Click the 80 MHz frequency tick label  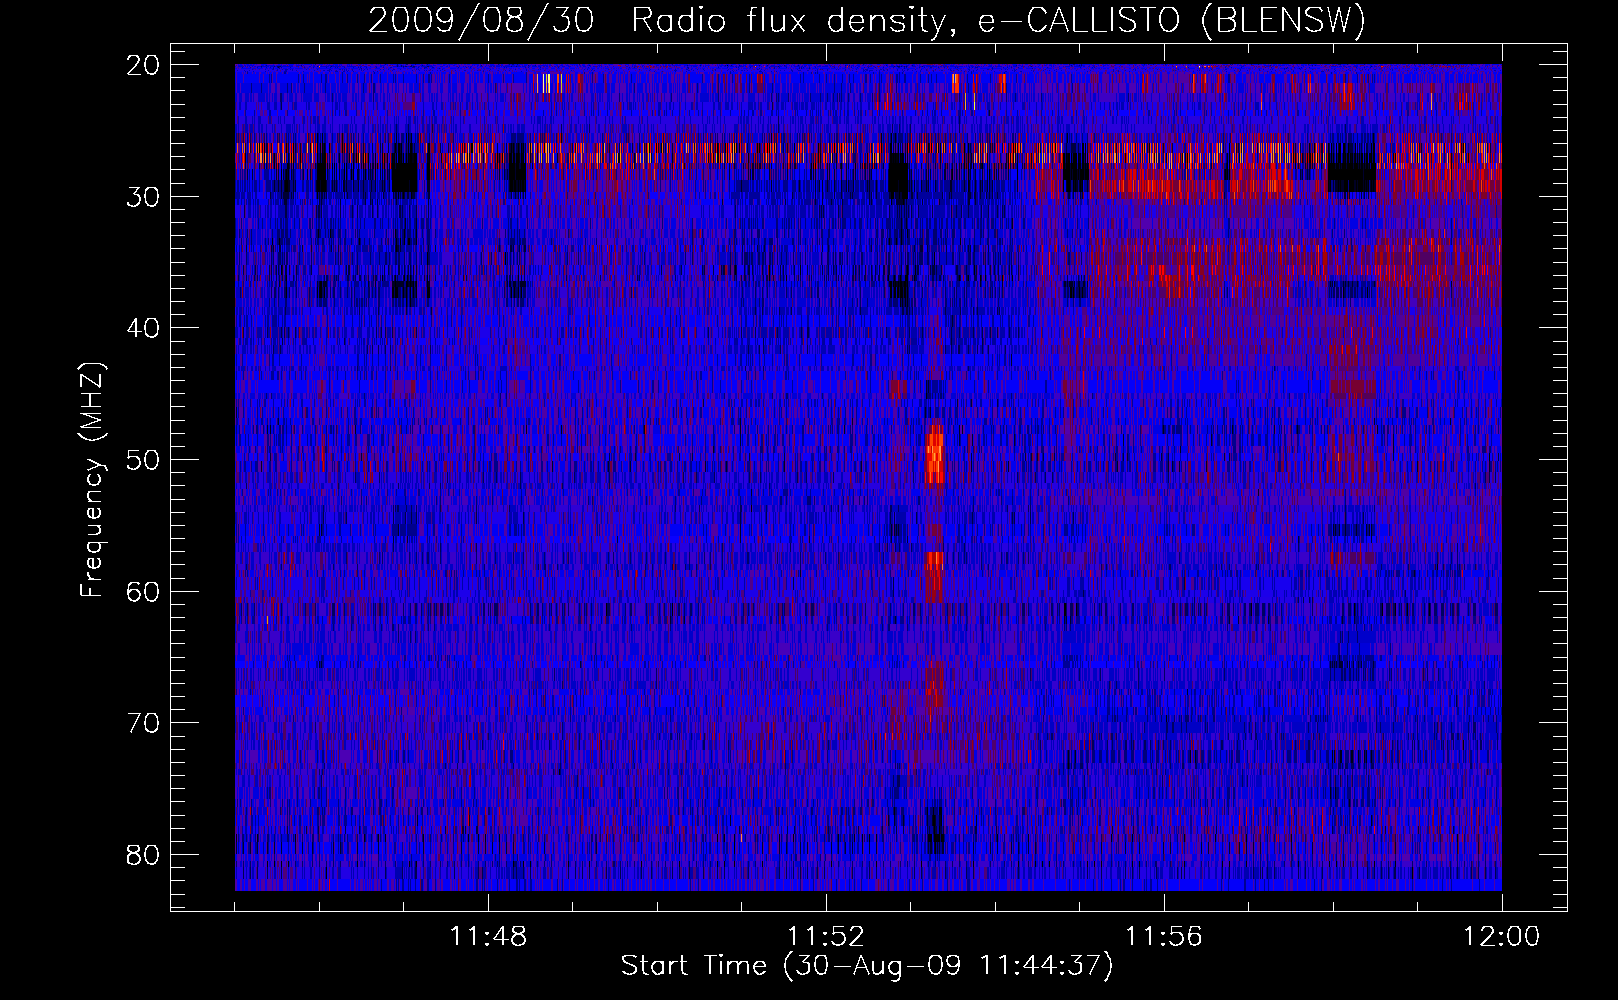144,855
